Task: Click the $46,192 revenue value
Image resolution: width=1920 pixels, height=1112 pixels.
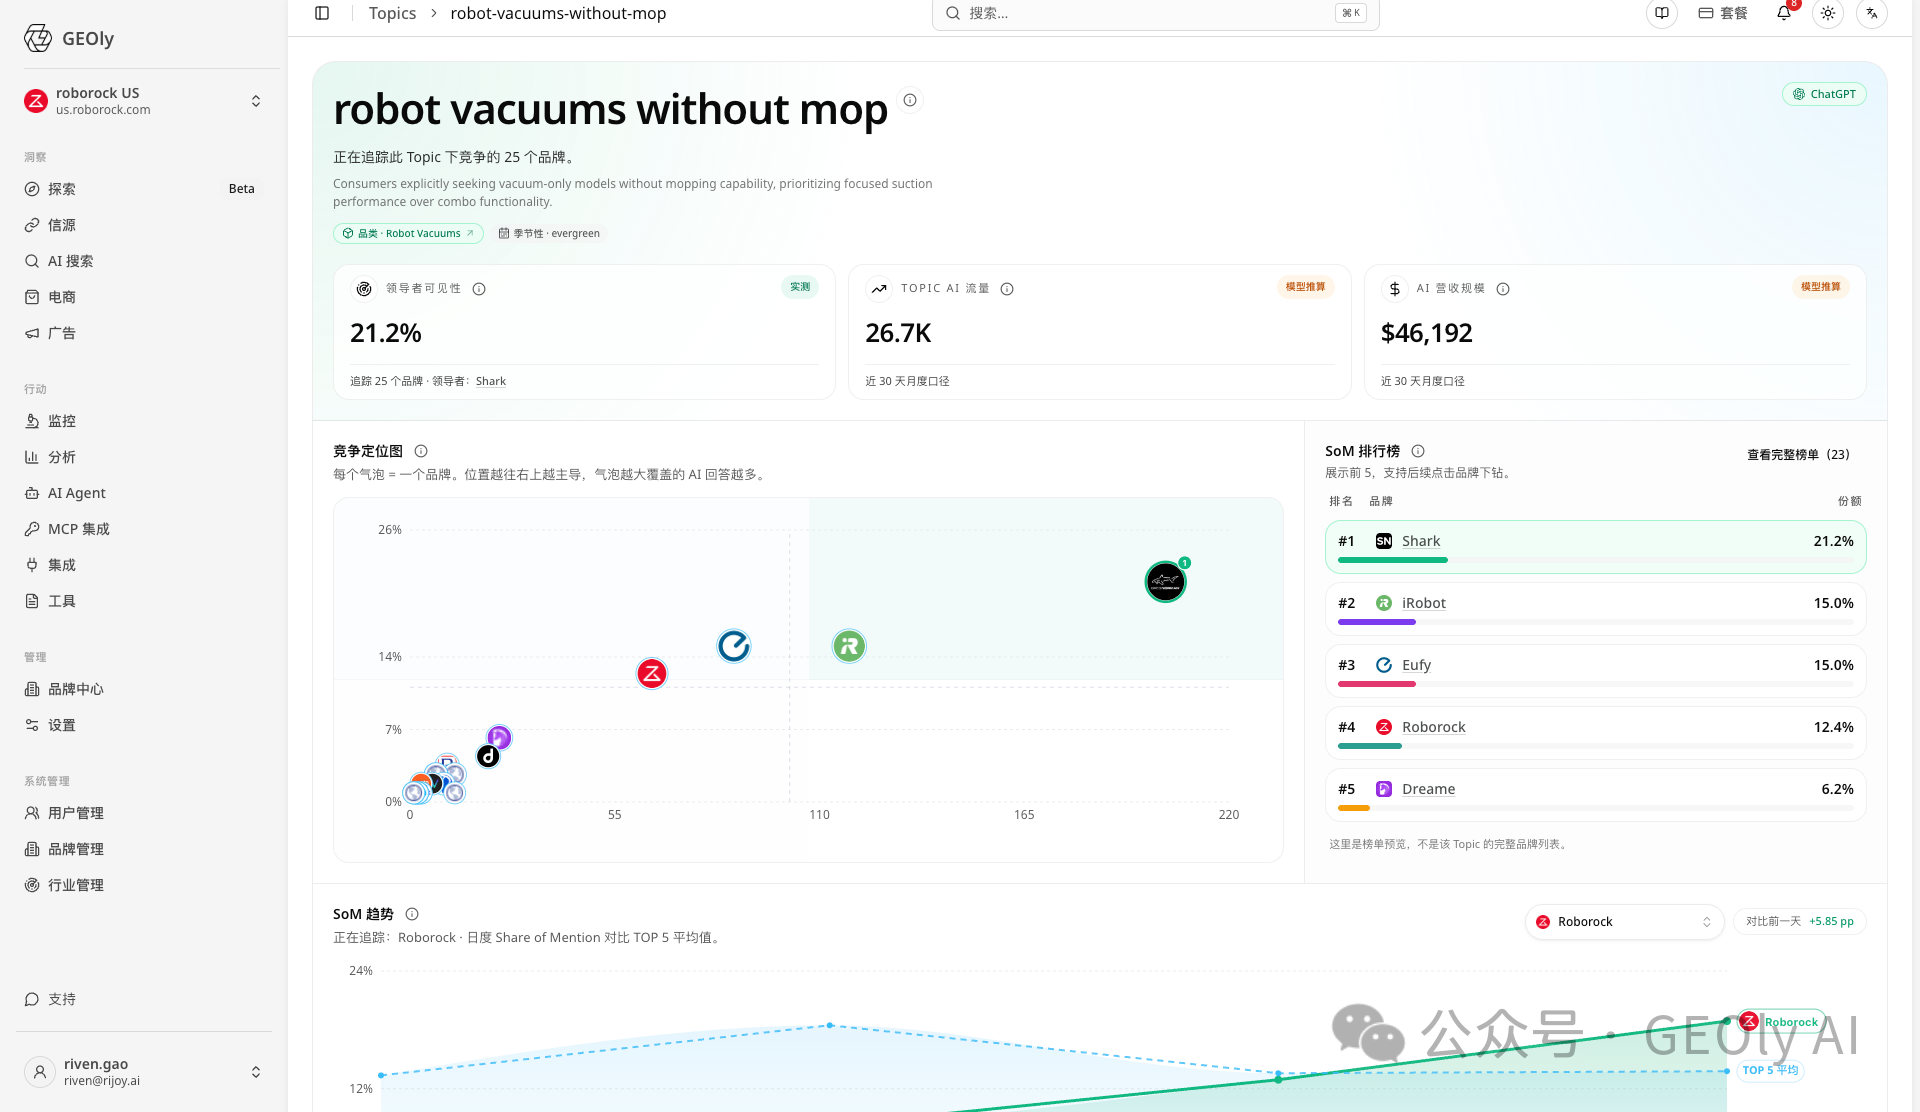Action: tap(1426, 333)
